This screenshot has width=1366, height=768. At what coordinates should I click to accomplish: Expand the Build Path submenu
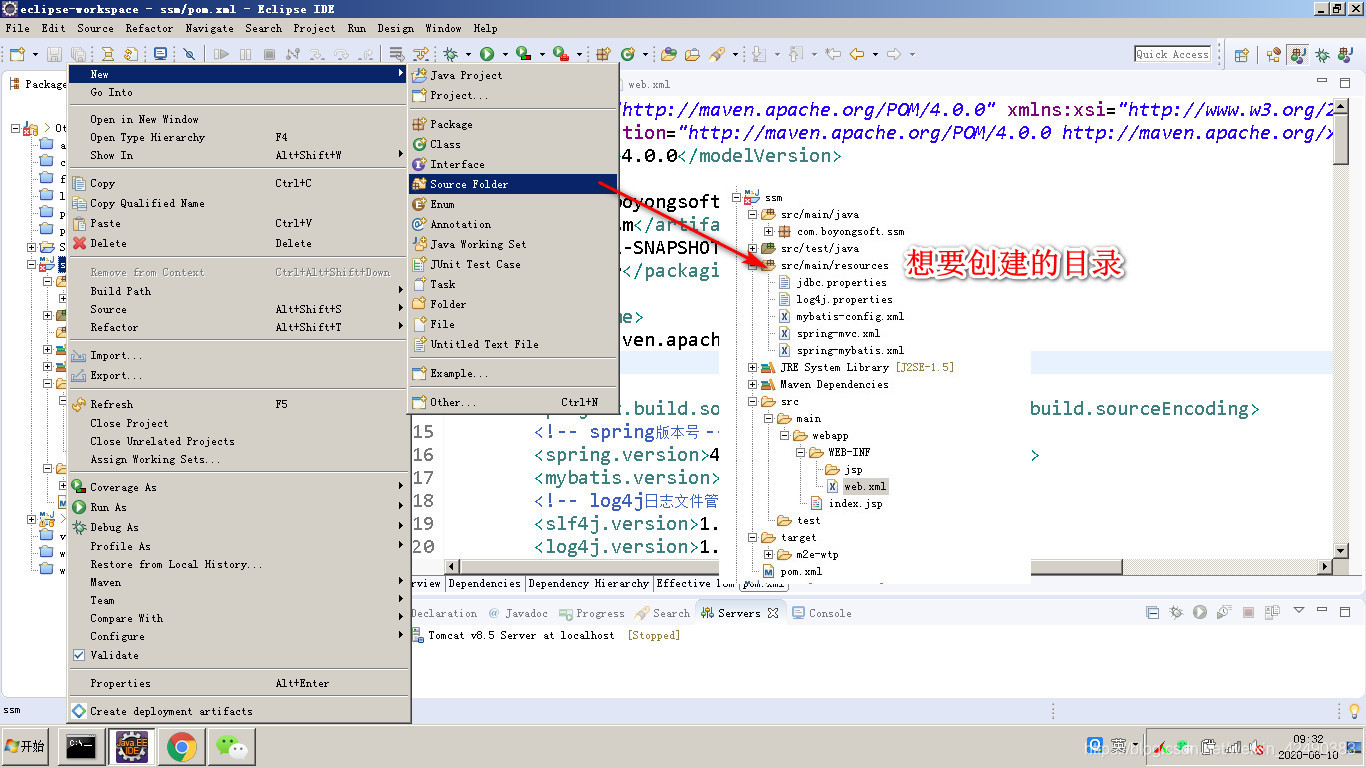tap(239, 291)
